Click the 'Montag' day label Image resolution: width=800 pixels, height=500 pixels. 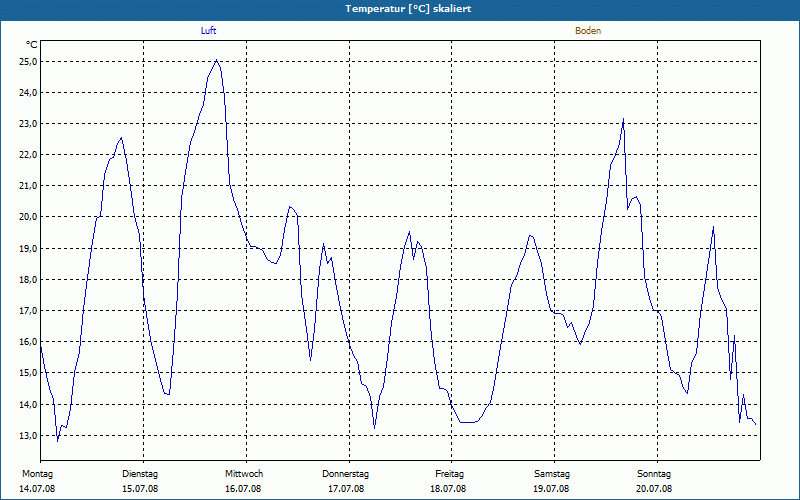pos(37,474)
